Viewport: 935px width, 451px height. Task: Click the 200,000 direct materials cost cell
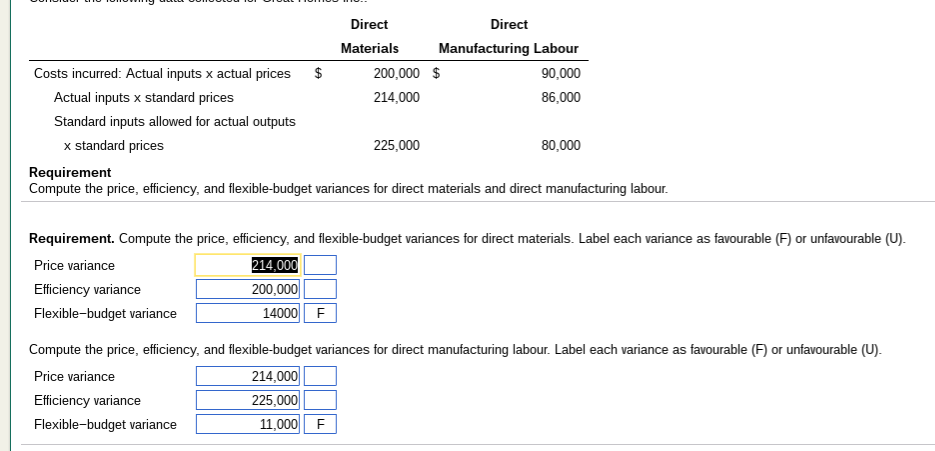(x=397, y=73)
